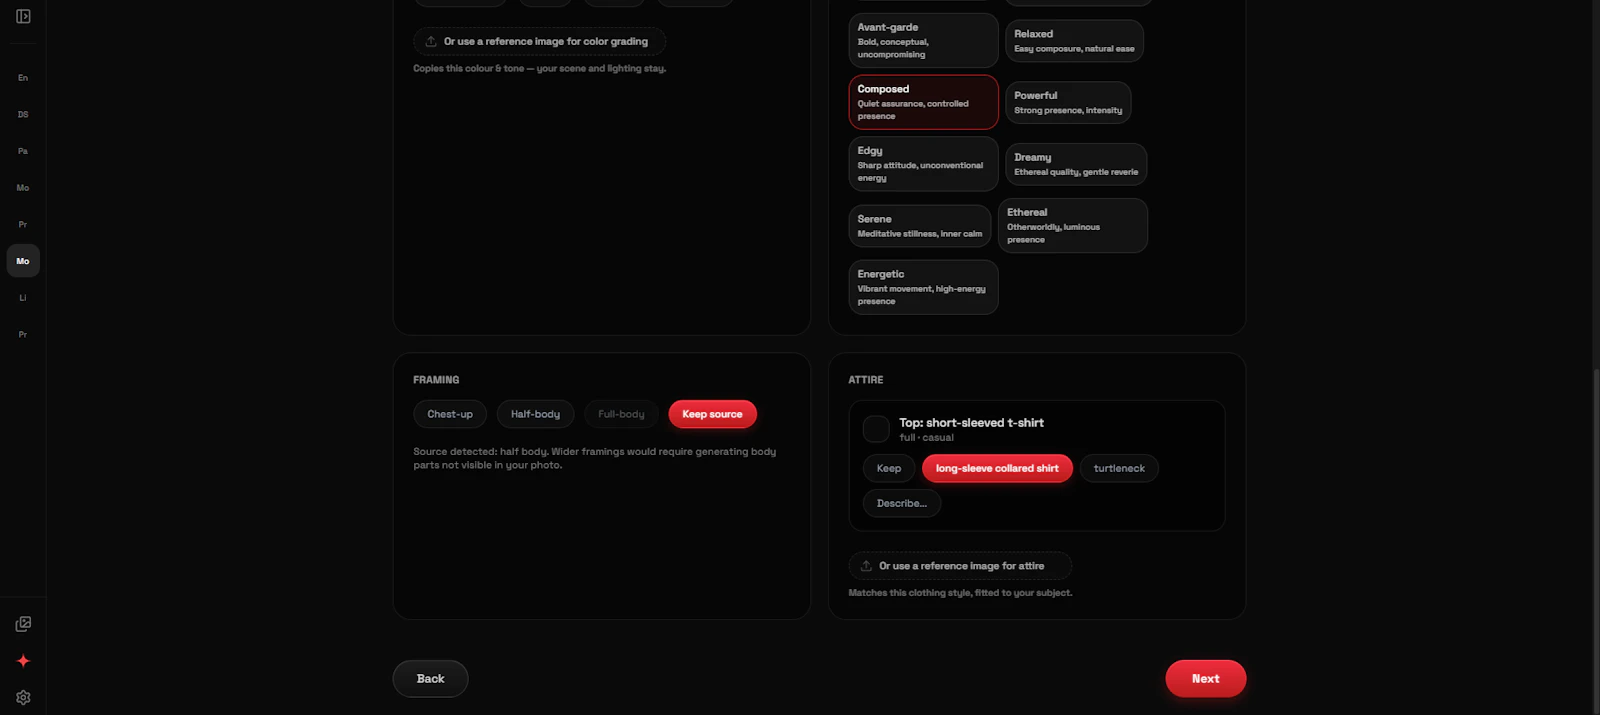
Task: Click upload icon for attire reference
Action: coord(866,566)
